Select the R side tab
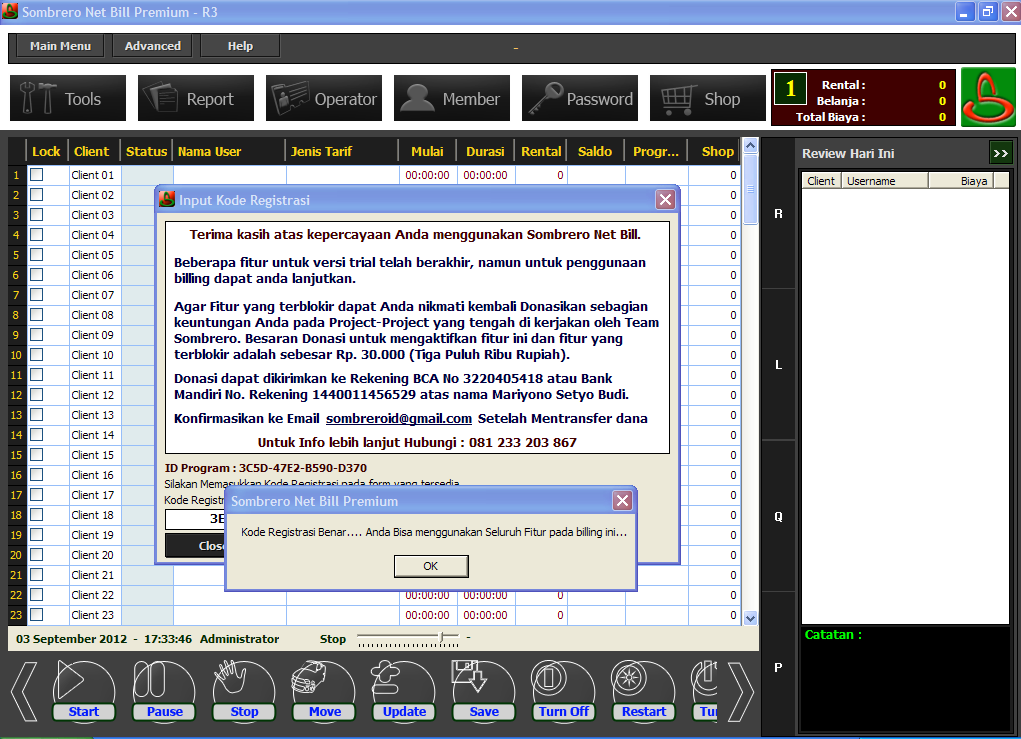The image size is (1021, 739). click(778, 214)
